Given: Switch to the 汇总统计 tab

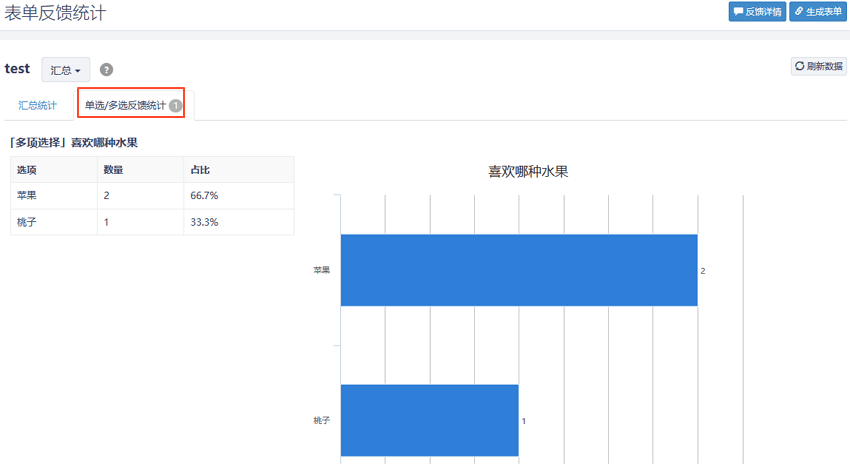Looking at the screenshot, I should 37,105.
